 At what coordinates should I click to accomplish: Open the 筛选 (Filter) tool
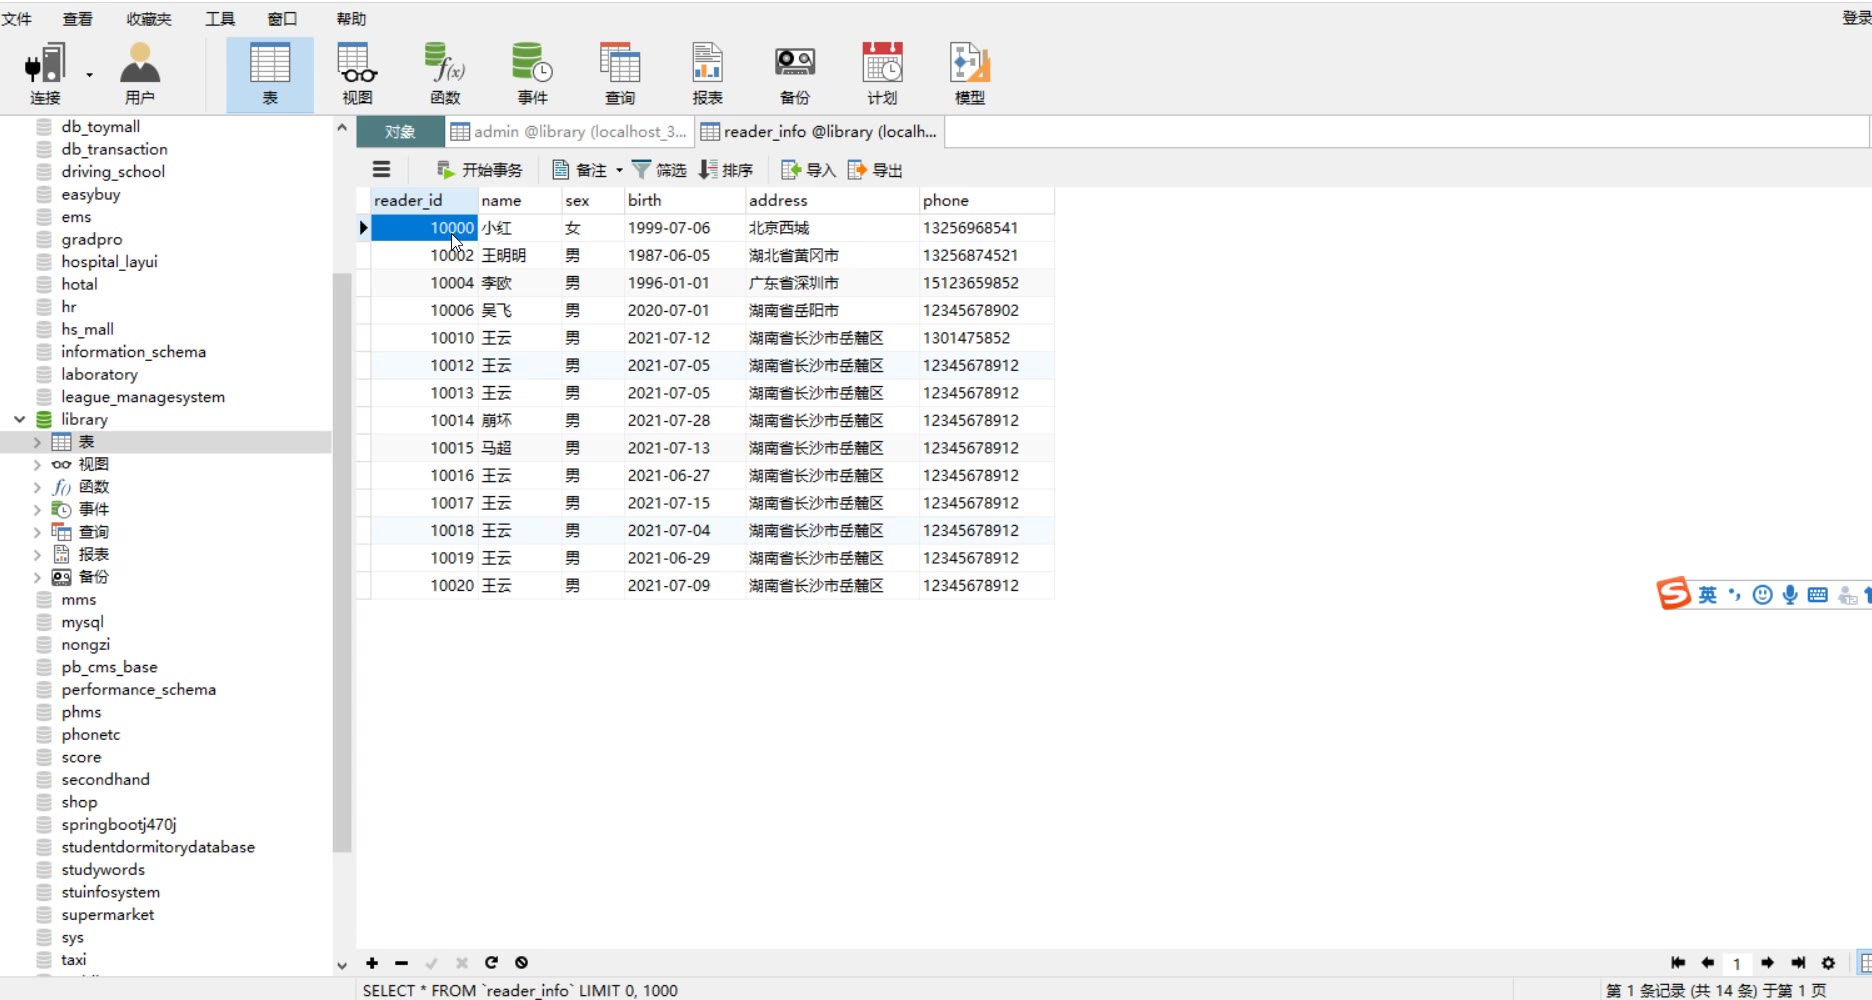click(659, 170)
